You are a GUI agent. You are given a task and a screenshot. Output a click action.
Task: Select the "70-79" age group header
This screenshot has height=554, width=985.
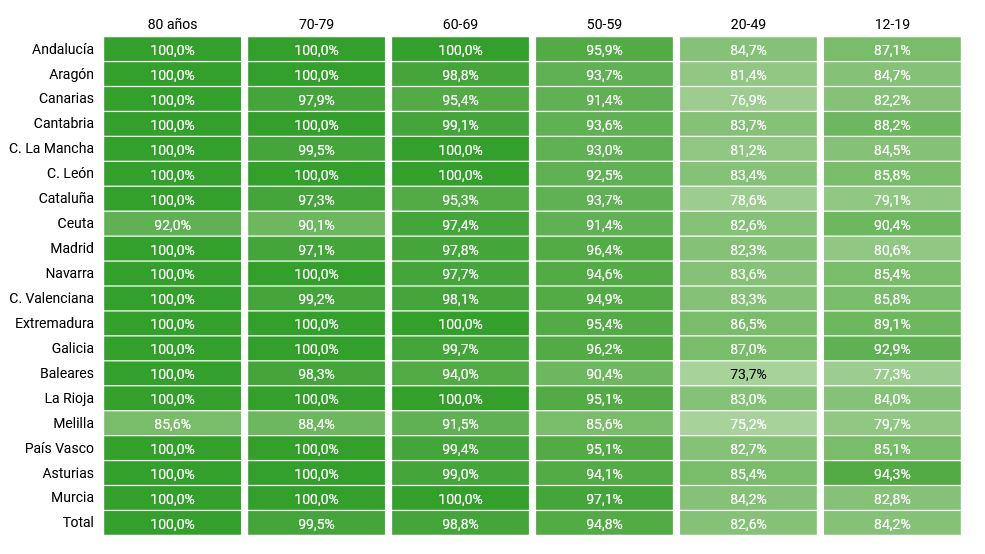coord(316,23)
